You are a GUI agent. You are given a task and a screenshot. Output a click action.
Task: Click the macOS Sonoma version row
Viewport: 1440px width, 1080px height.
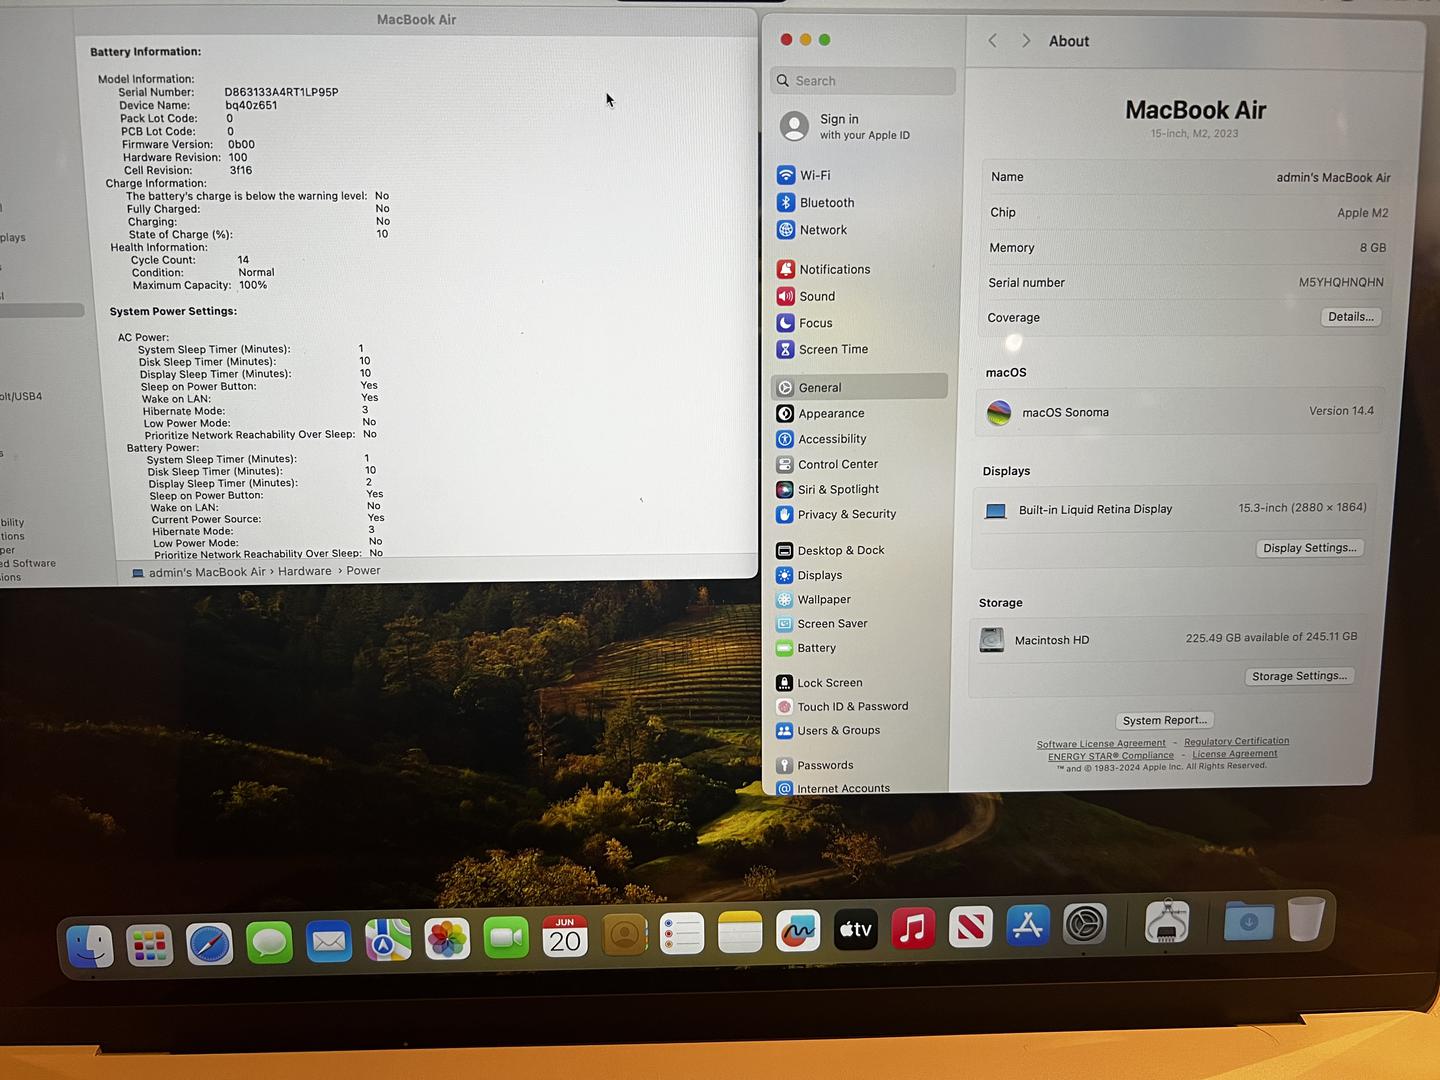tap(1180, 412)
